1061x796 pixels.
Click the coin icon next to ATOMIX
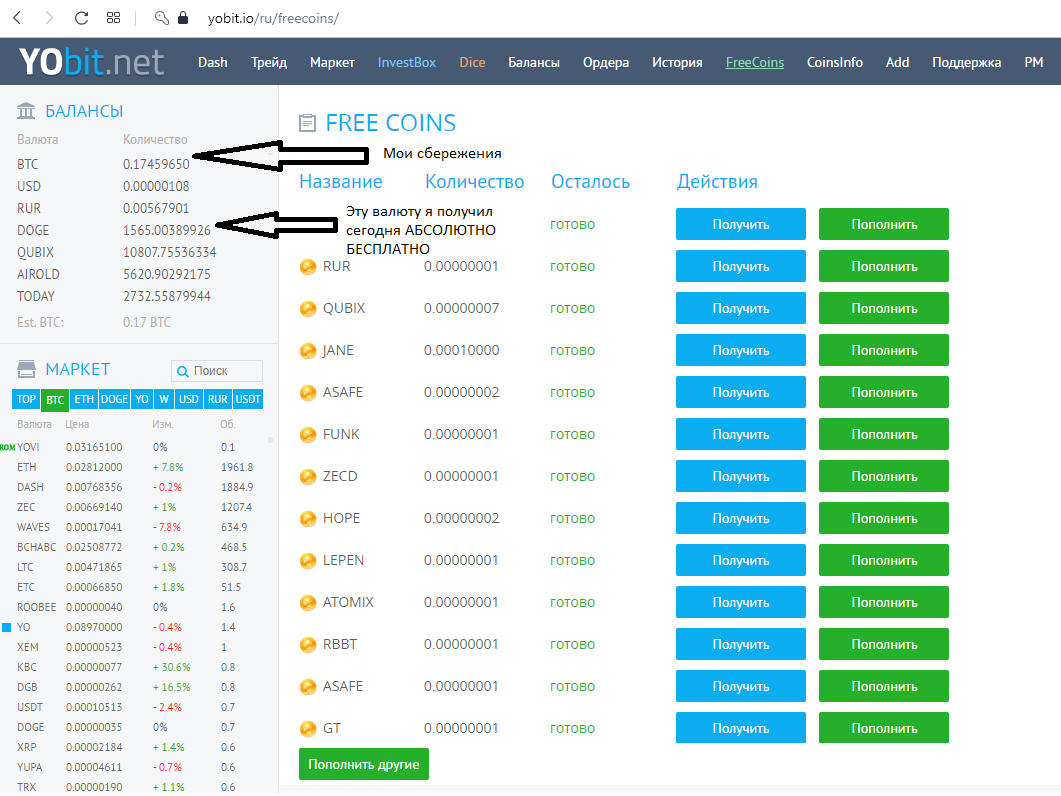click(x=308, y=602)
